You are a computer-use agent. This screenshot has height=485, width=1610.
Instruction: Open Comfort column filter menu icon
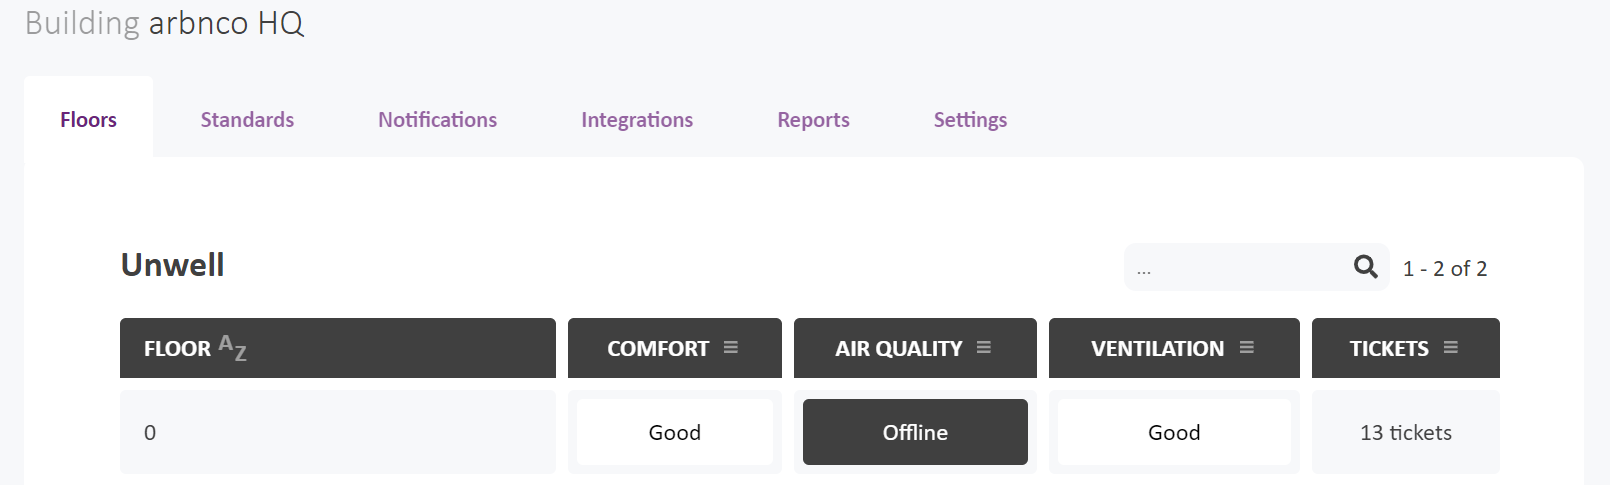[731, 347]
